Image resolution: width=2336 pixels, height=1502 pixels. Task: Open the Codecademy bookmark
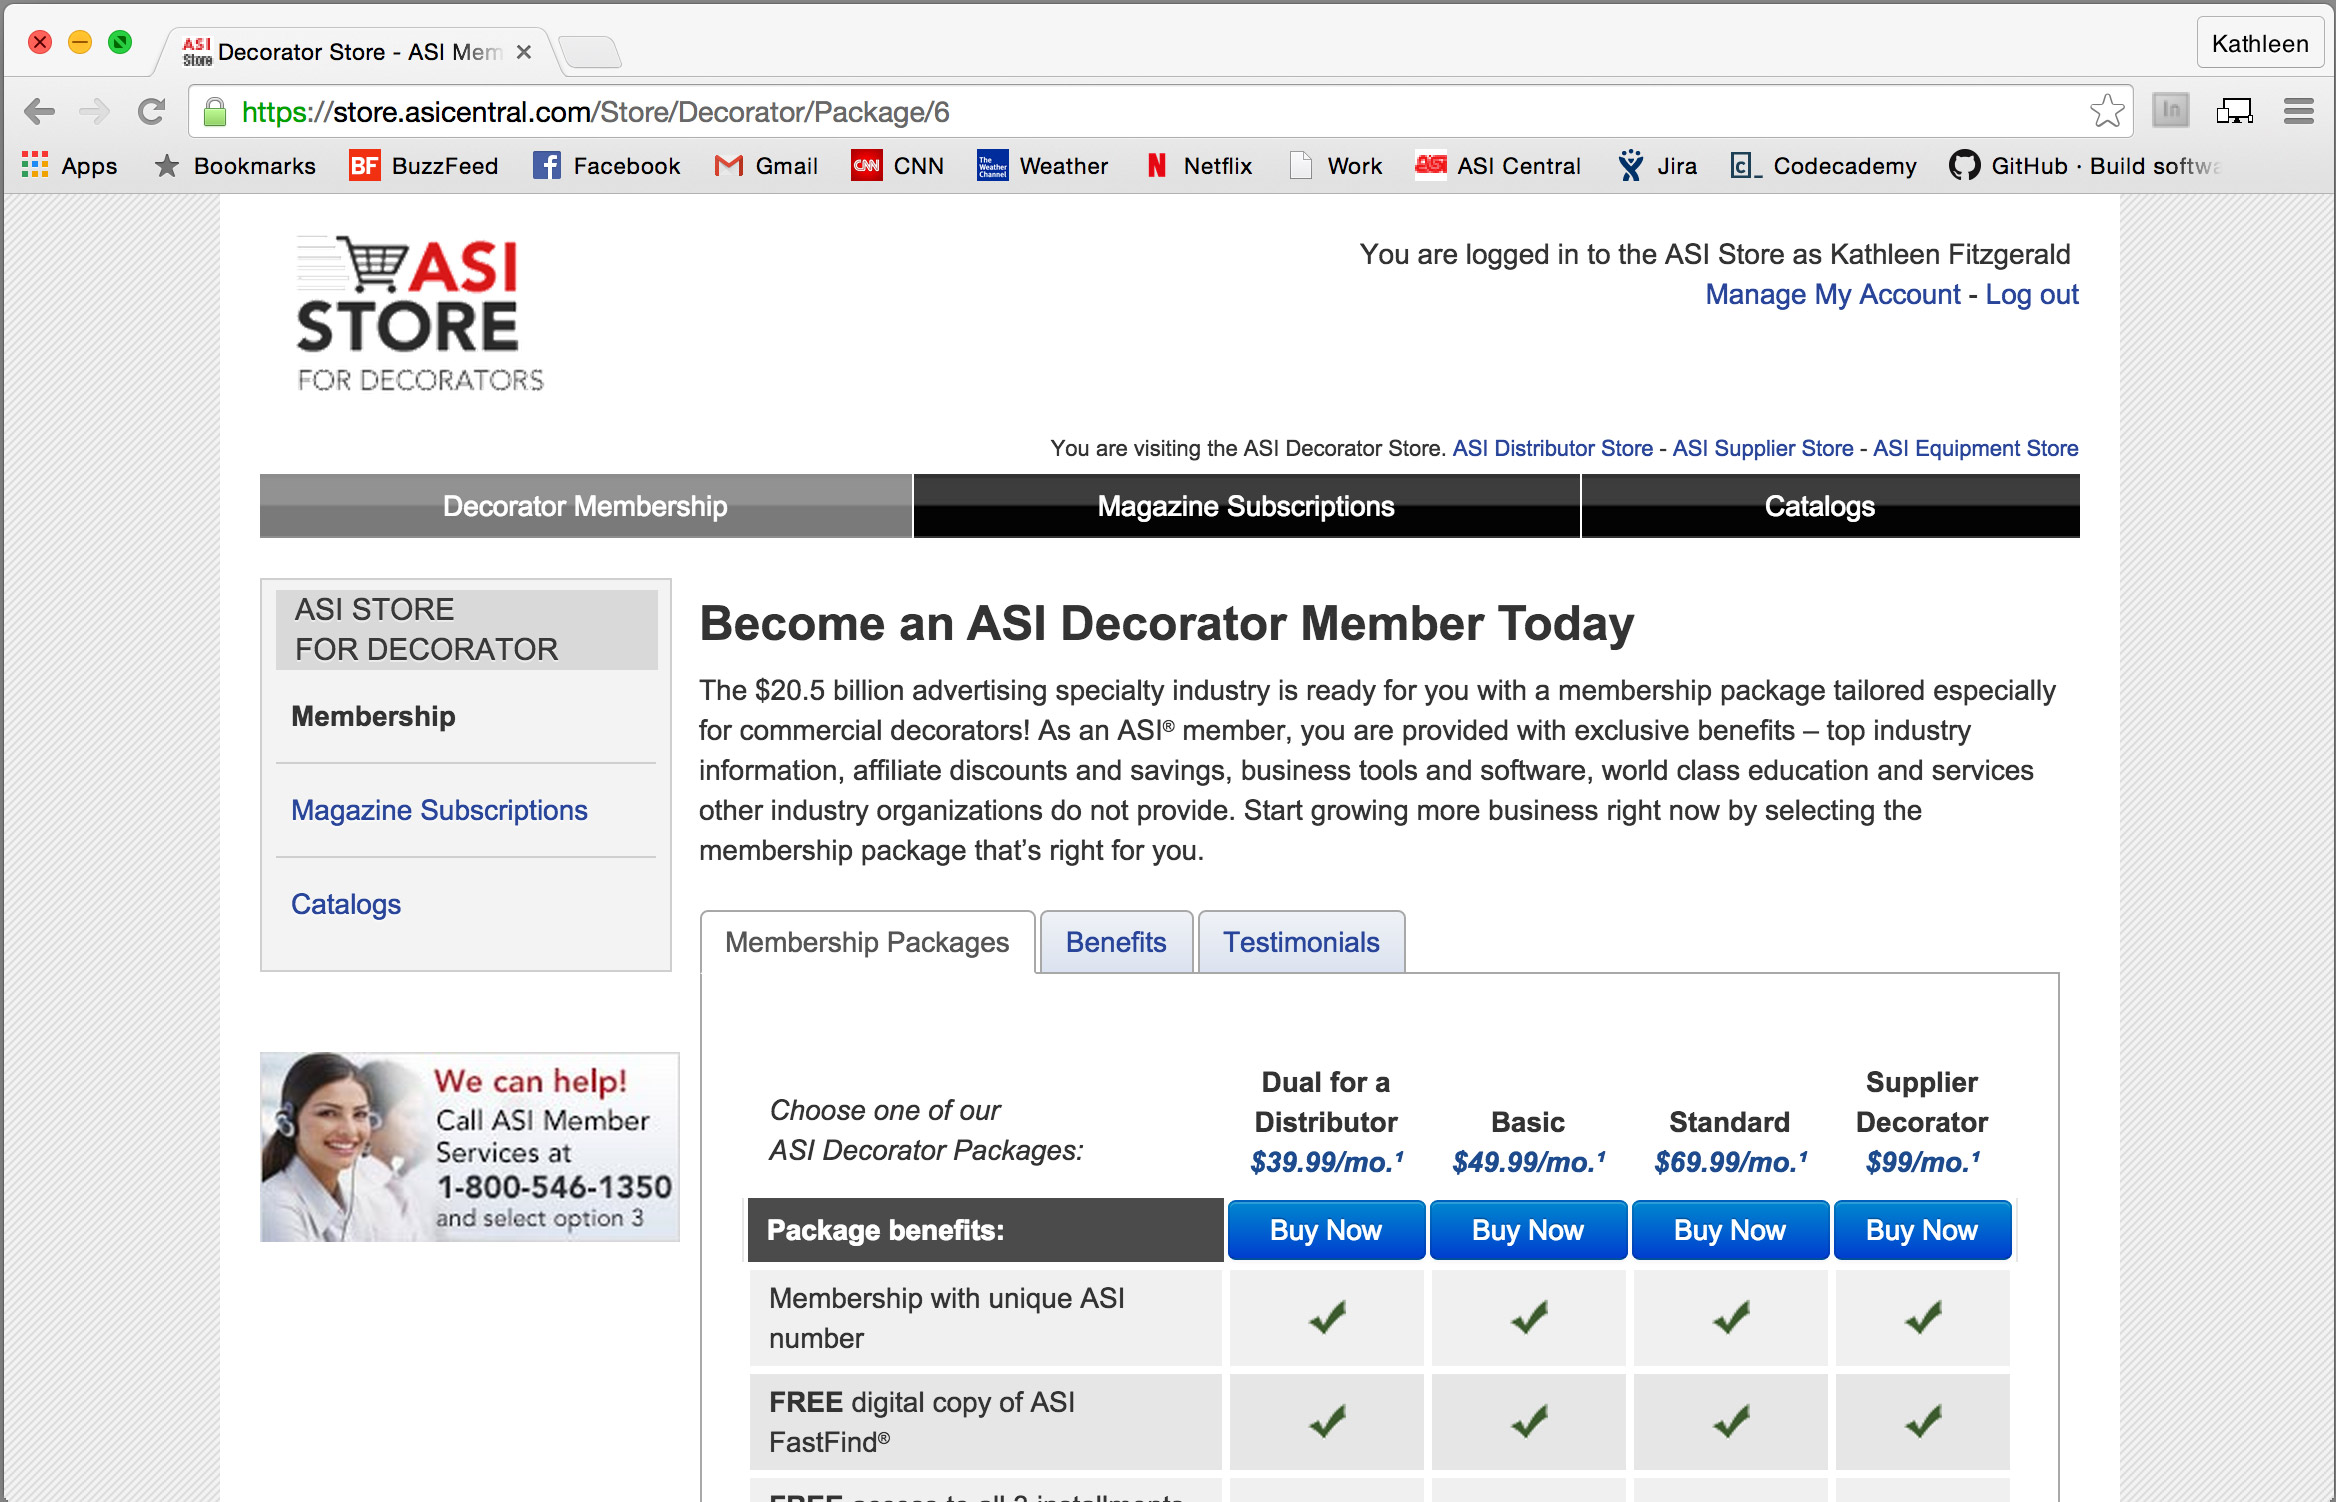1823,166
